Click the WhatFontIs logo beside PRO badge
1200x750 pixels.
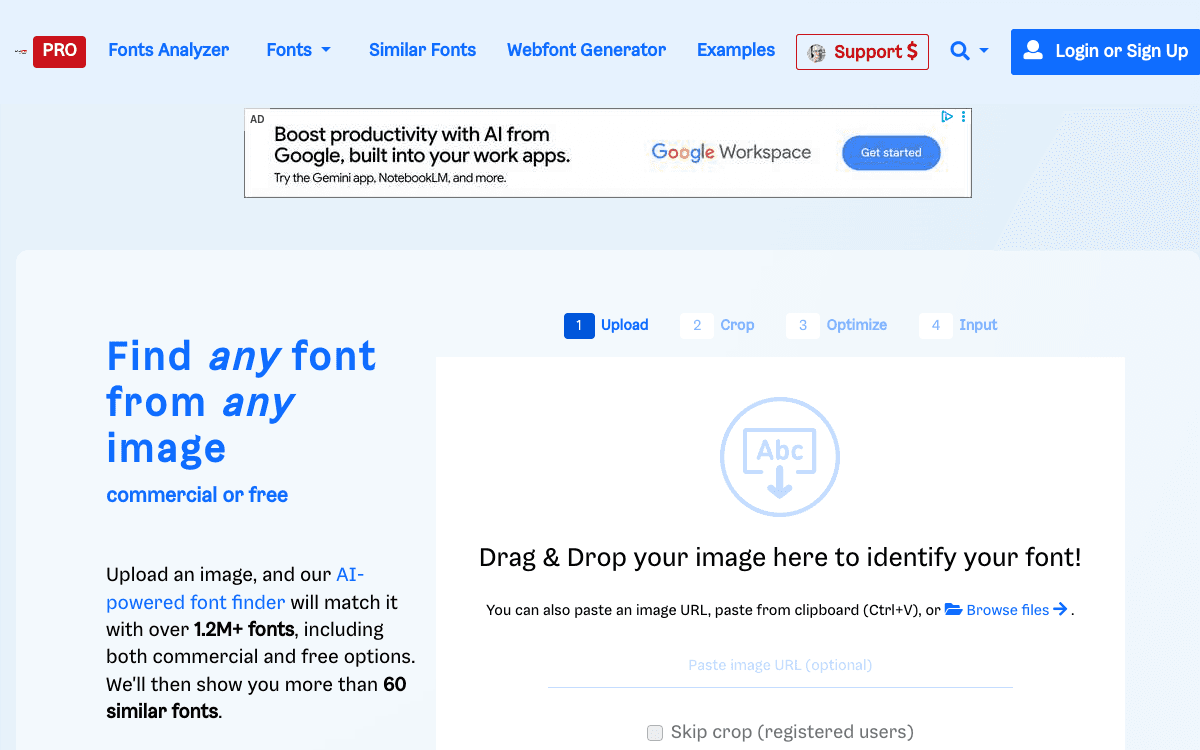[x=20, y=50]
